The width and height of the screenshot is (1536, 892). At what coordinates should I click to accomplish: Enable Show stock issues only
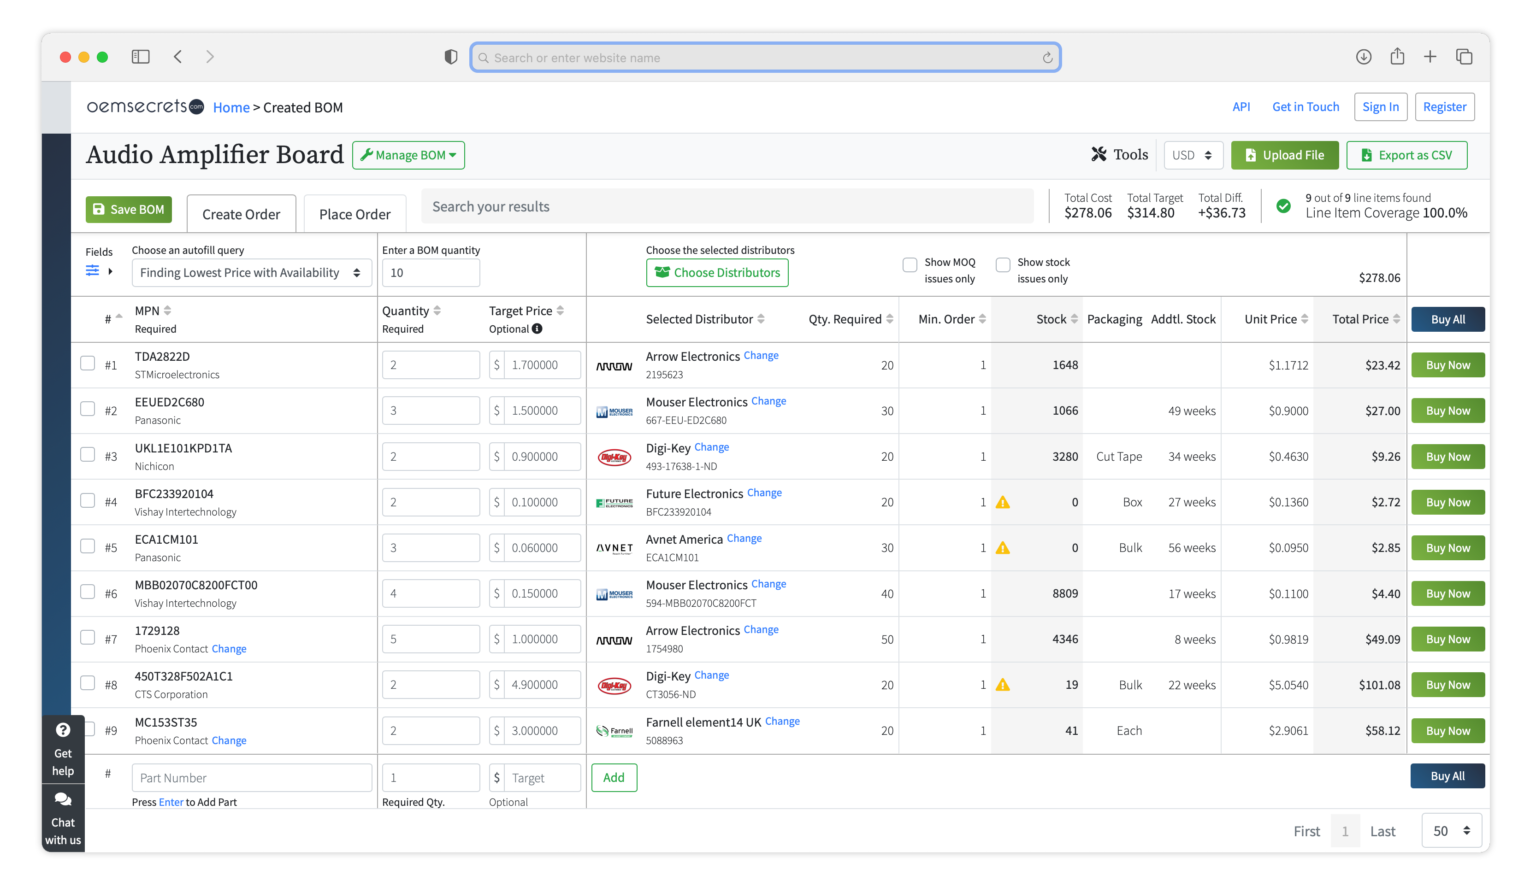[x=1003, y=264]
